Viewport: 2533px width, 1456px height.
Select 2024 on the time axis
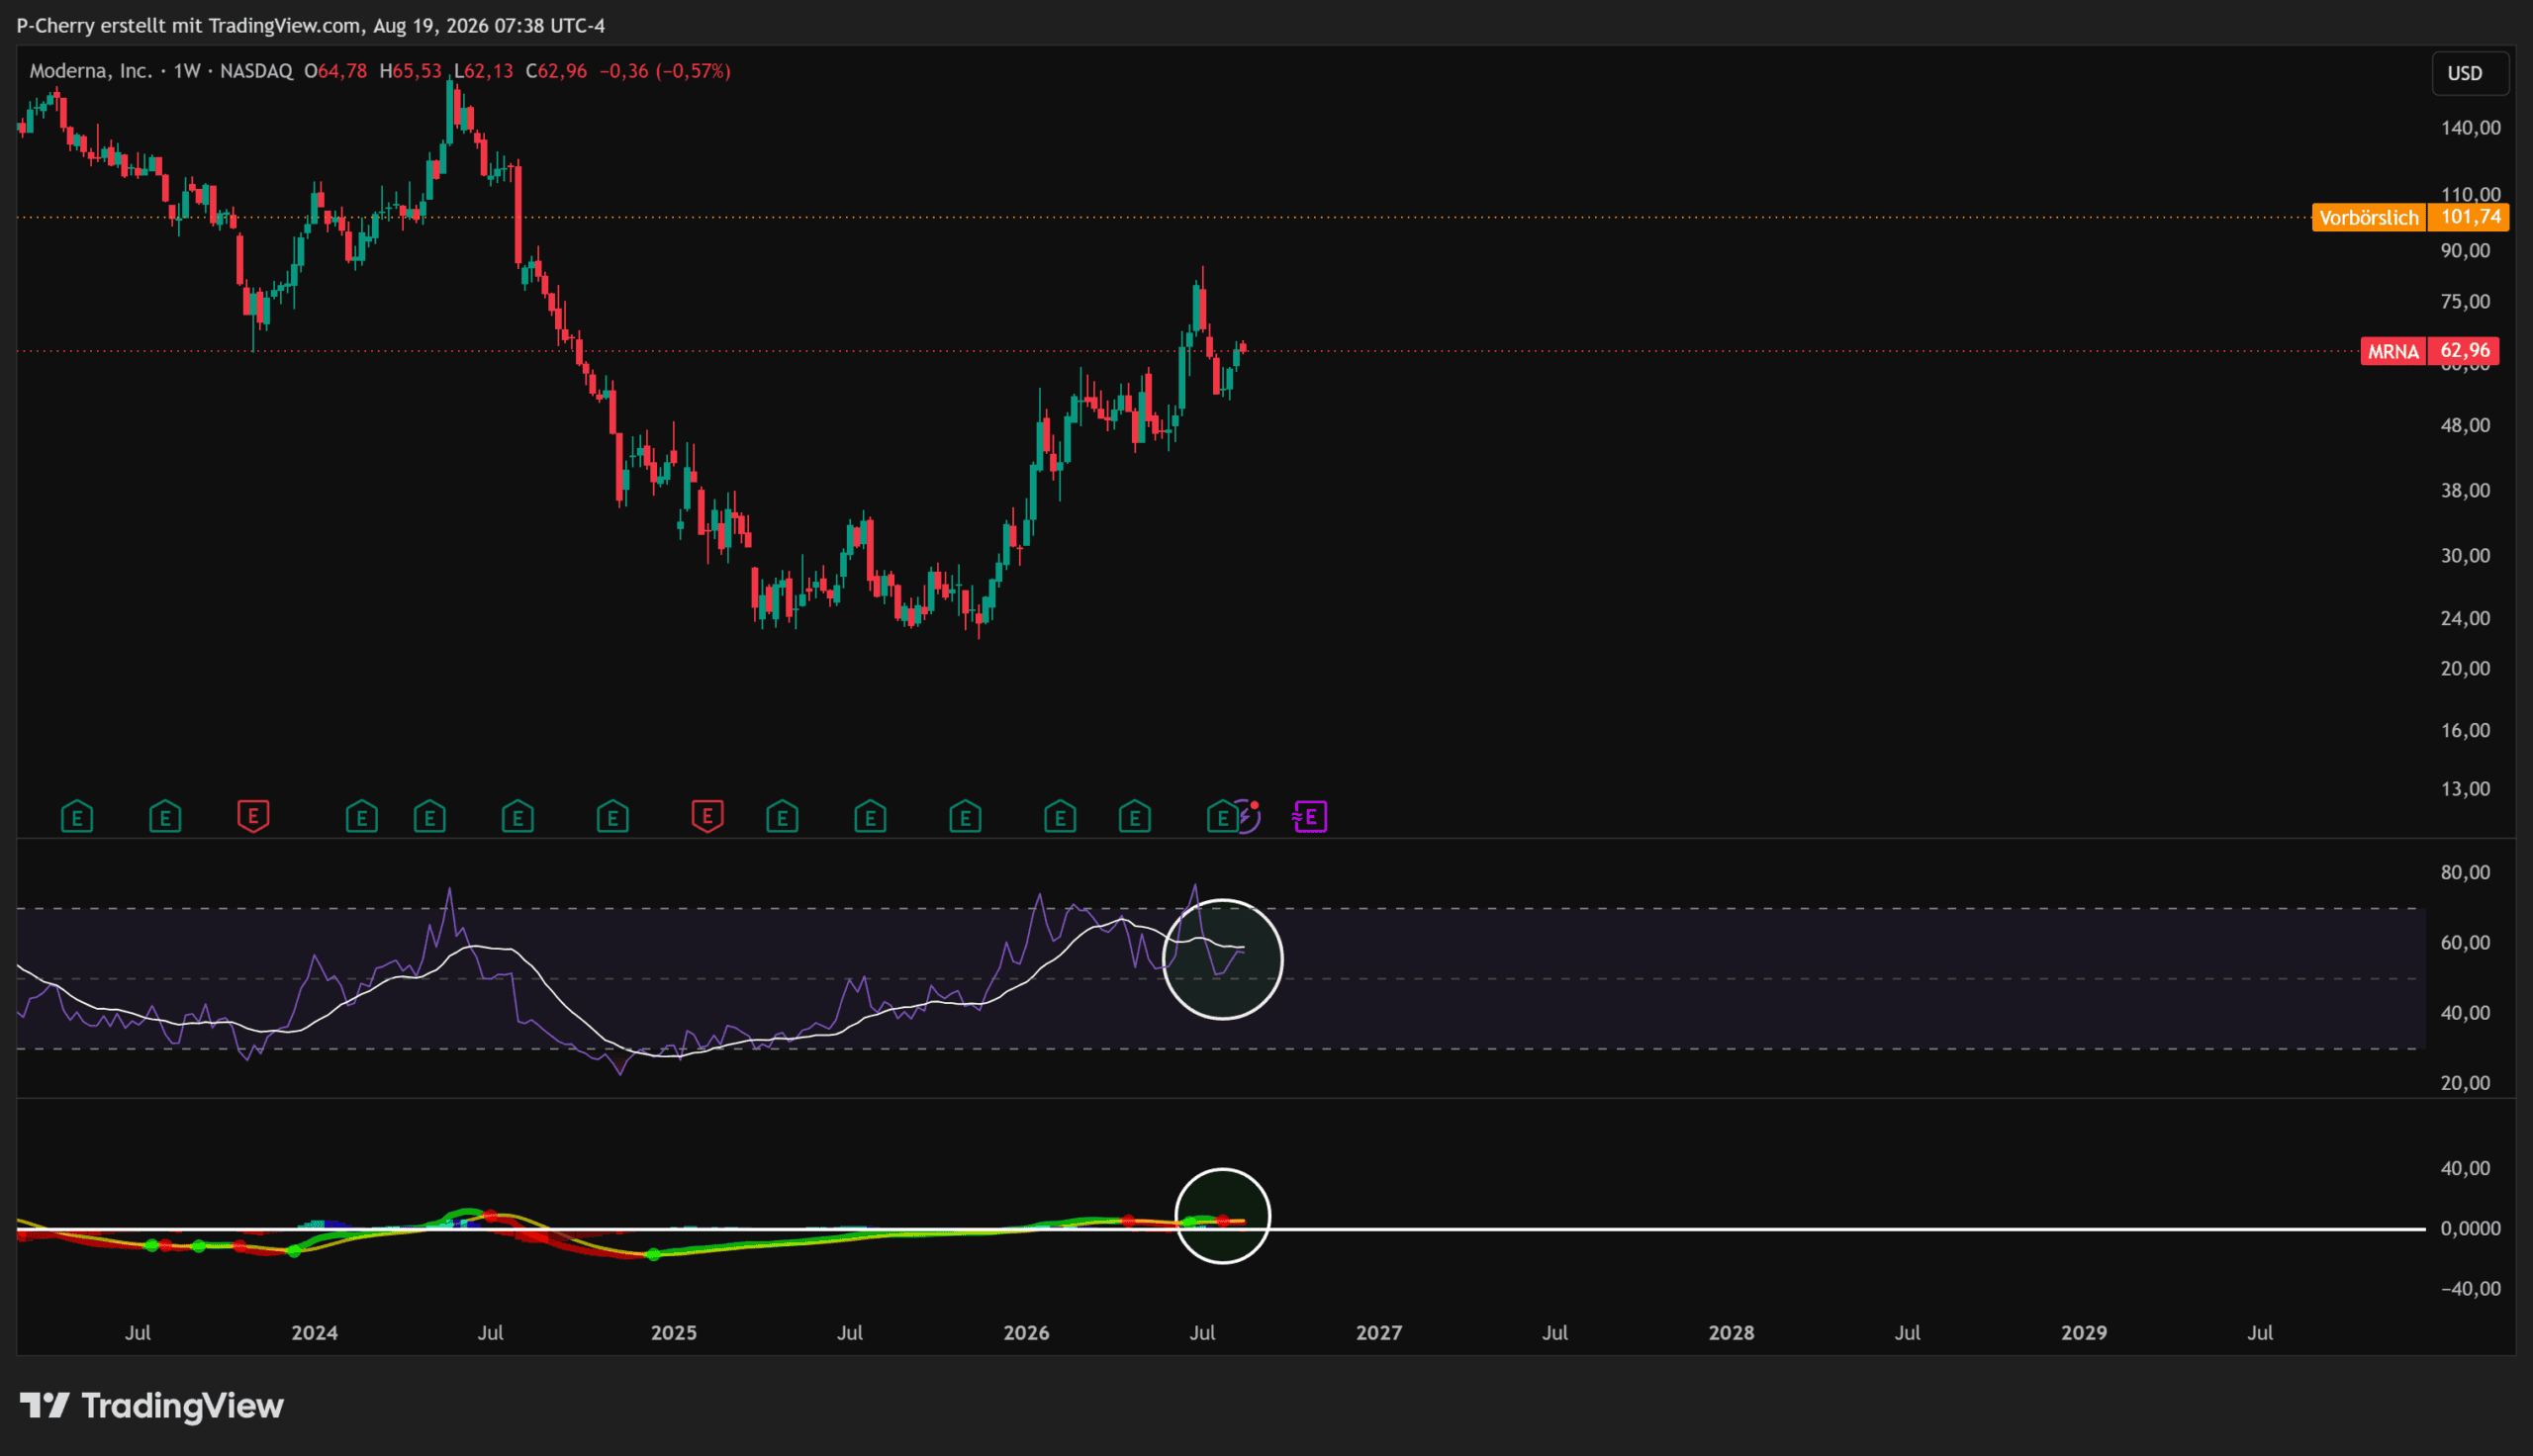(314, 1333)
